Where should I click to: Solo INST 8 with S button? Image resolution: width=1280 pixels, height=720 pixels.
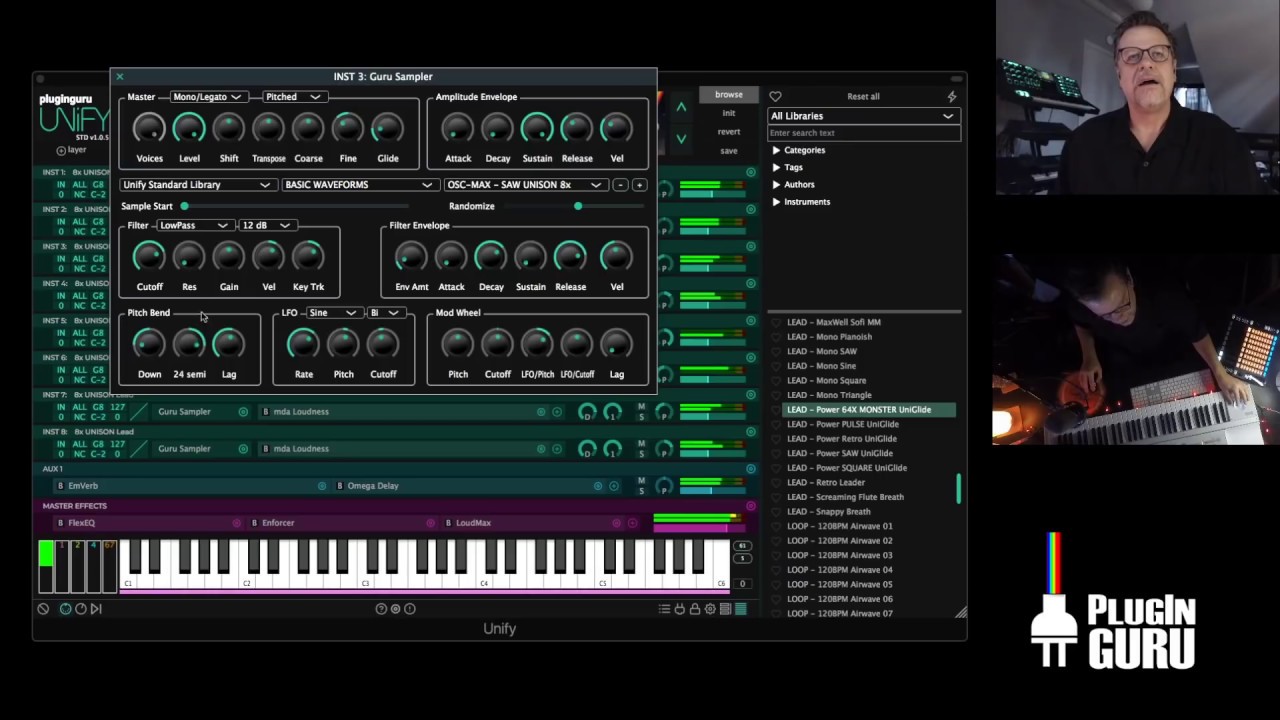coord(641,454)
